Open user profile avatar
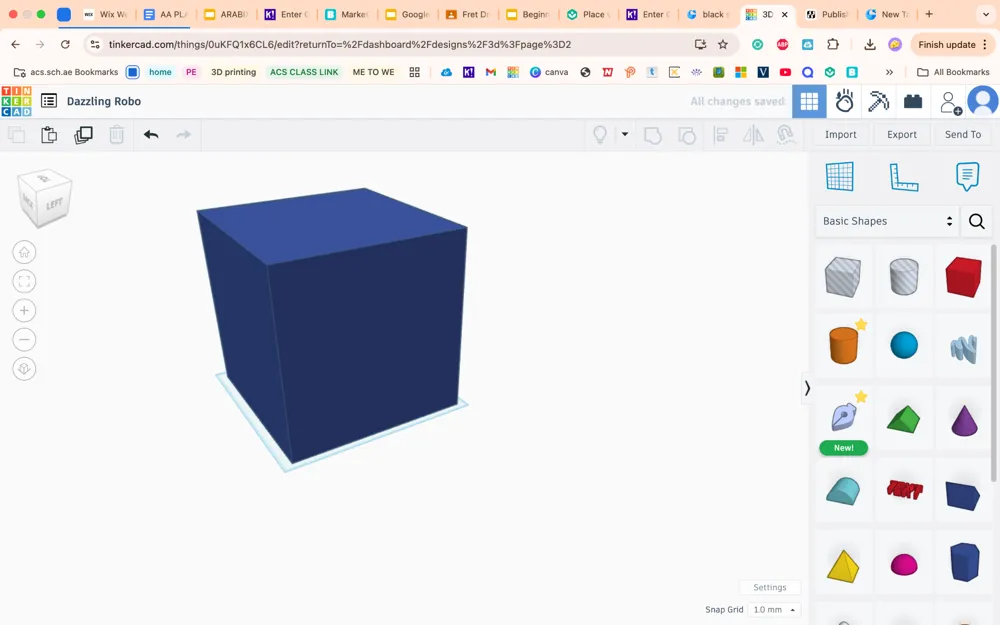Screen dimensions: 1000x625 pos(983,101)
